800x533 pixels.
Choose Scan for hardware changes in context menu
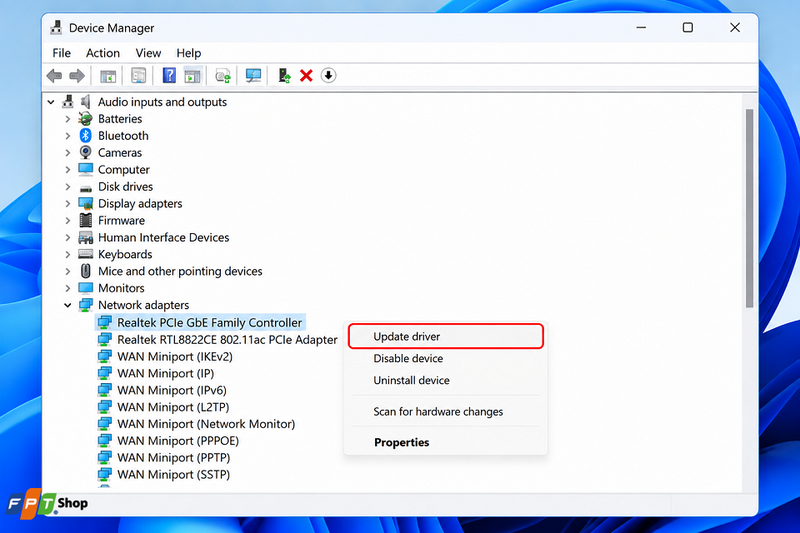tap(446, 412)
